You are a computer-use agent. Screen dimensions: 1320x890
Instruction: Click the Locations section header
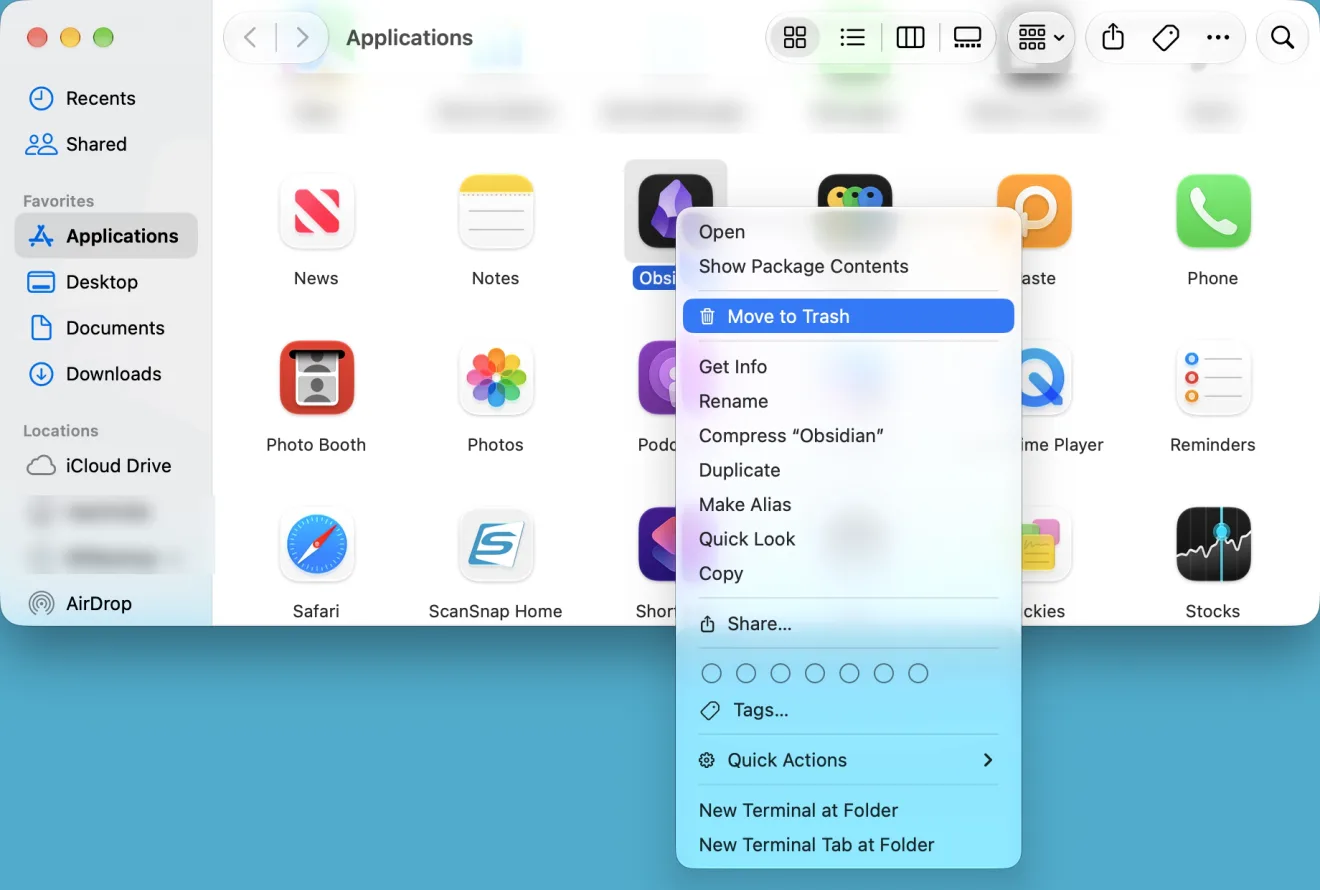60,431
